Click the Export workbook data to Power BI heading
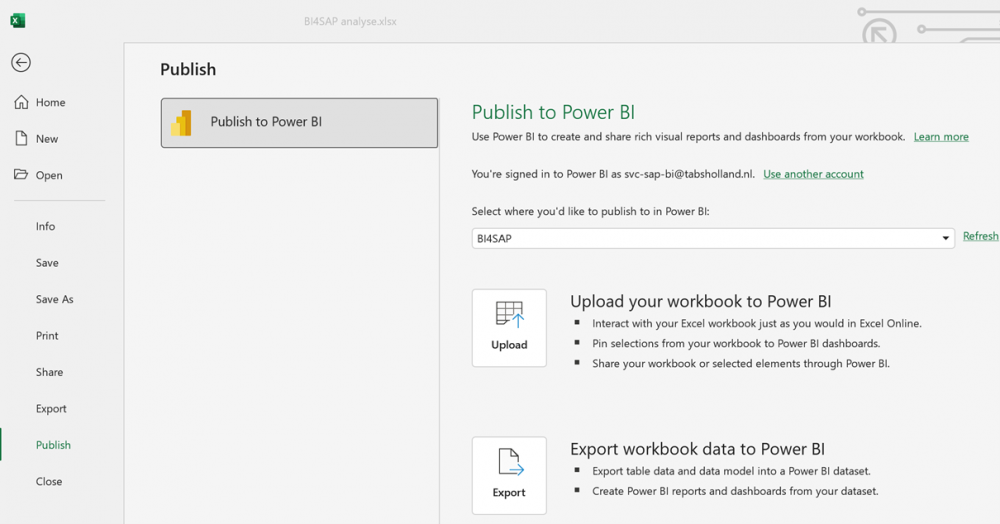The image size is (1000, 524). click(x=697, y=449)
